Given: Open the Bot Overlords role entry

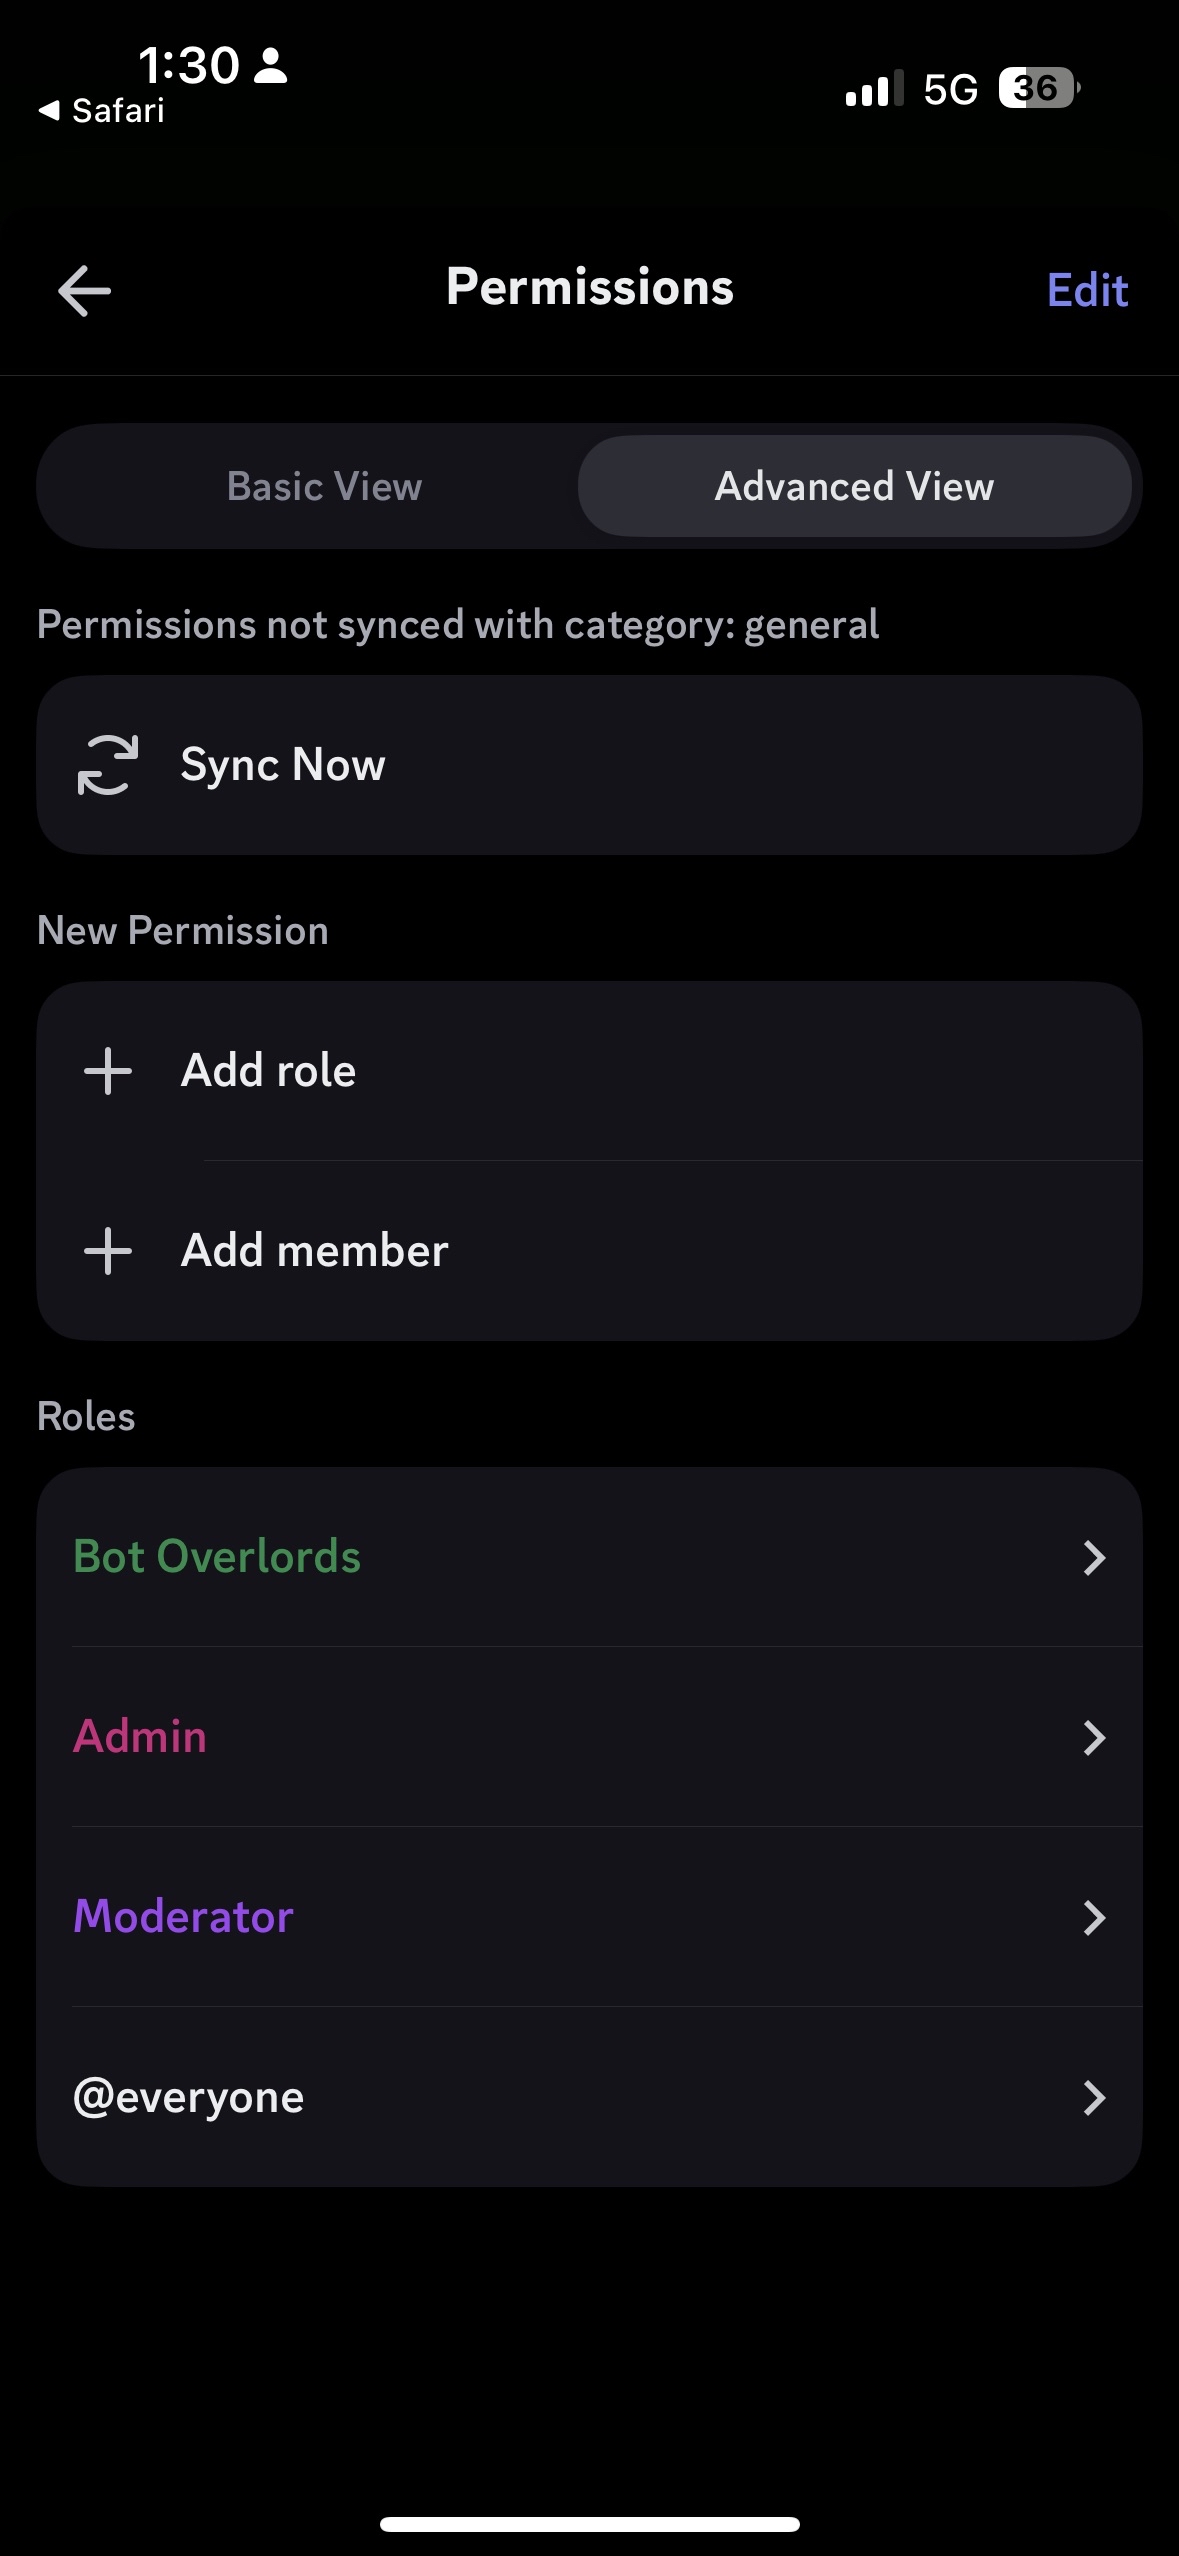Looking at the screenshot, I should [590, 1557].
